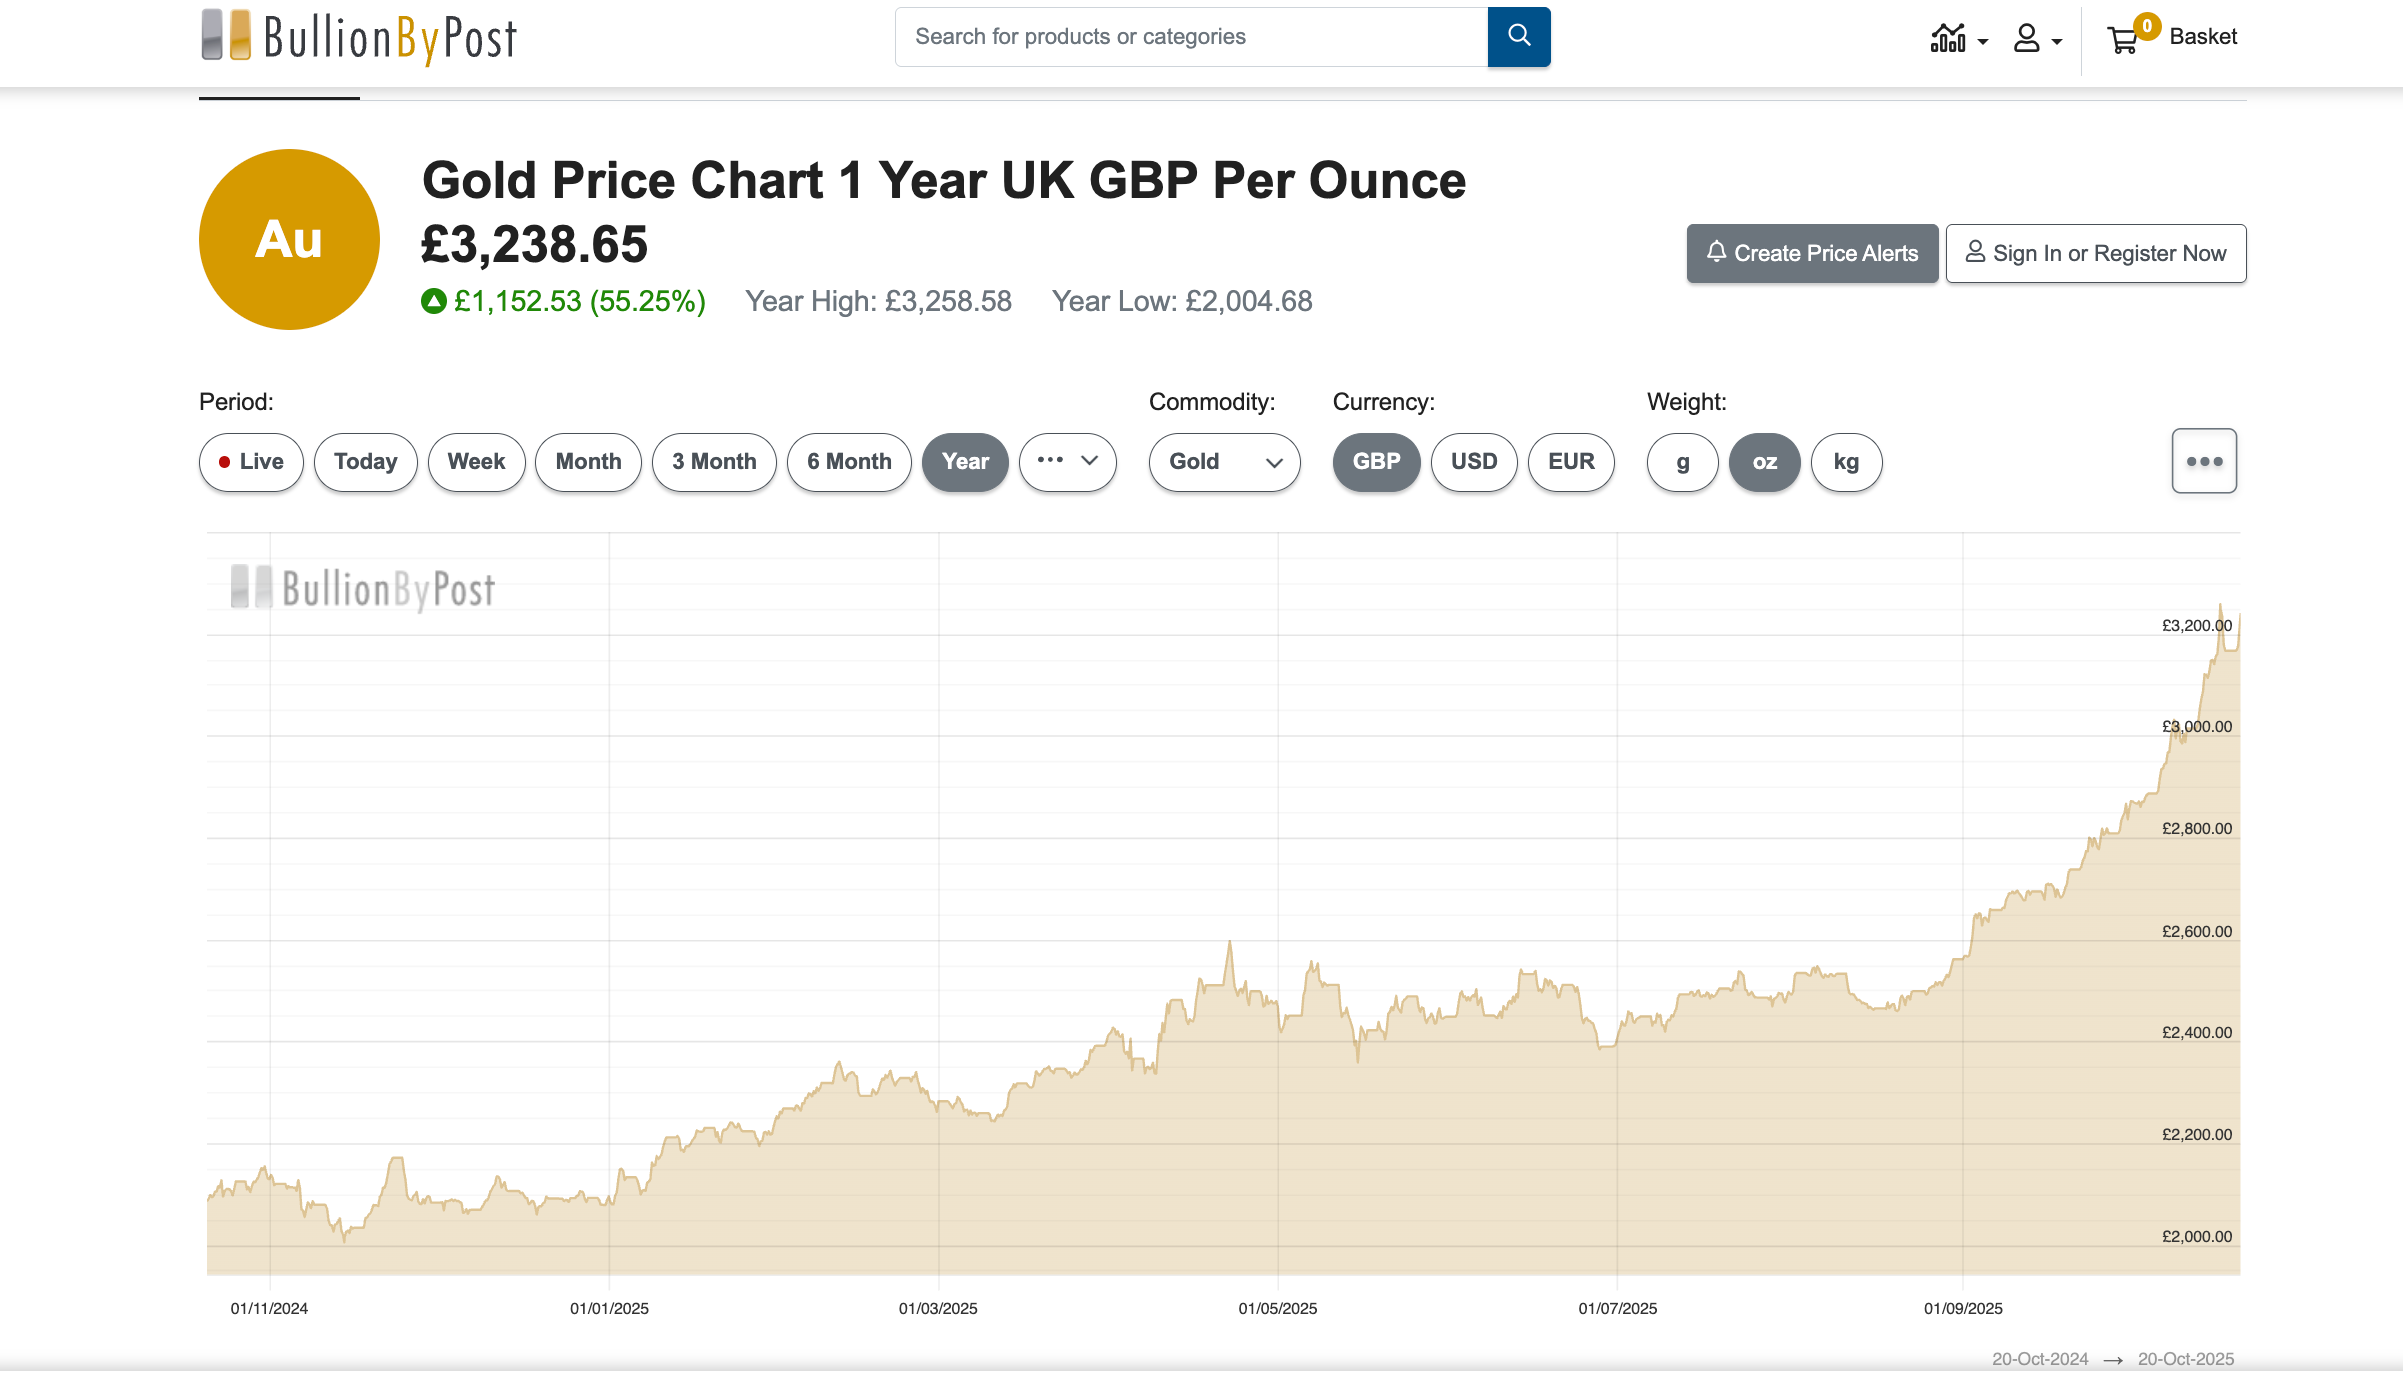The width and height of the screenshot is (2403, 1375).
Task: Click Sign In or Register Now
Action: 2096,253
